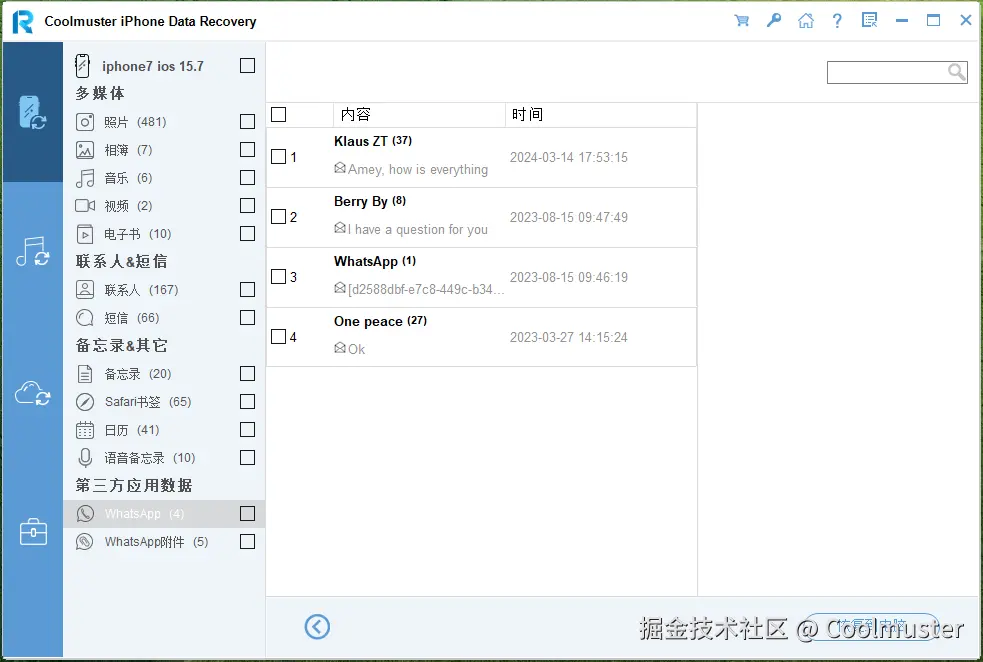Check the WhatsApp附件 (5) checkbox

(248, 542)
